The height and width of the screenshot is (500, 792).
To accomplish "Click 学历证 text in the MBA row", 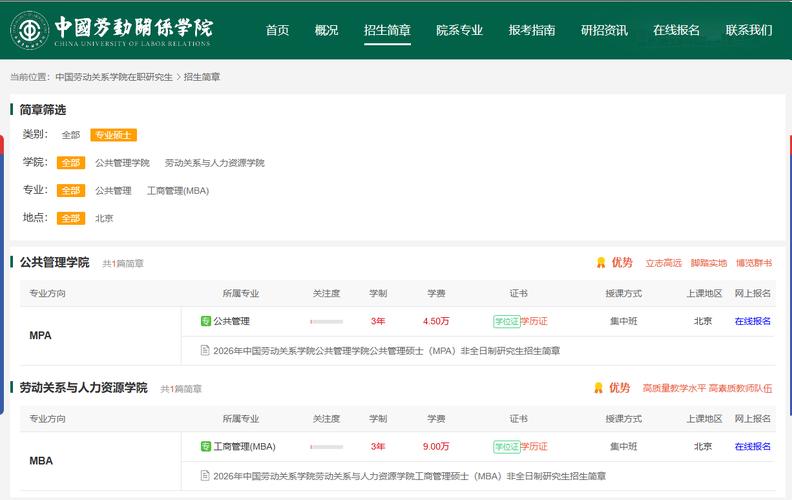I will click(534, 446).
